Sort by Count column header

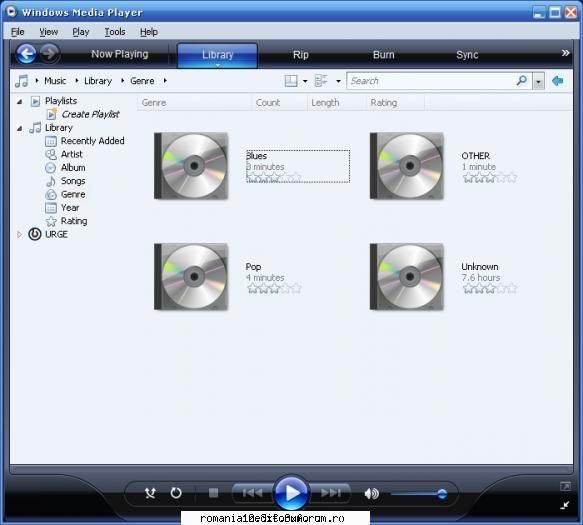[280, 103]
